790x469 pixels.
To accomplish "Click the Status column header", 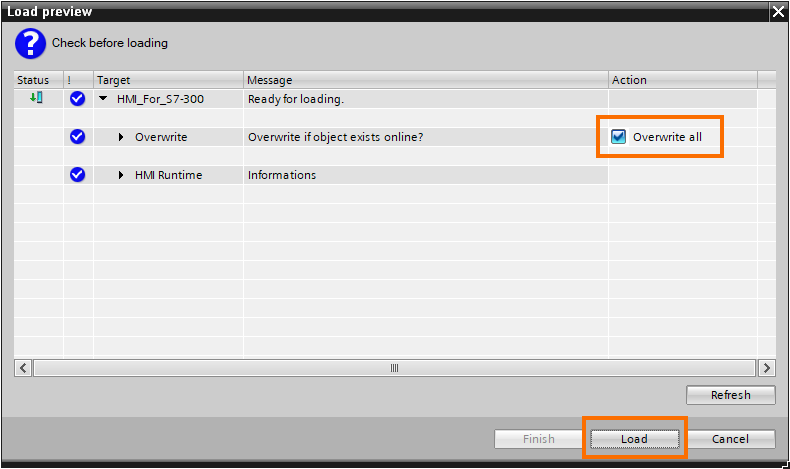I will coord(33,80).
